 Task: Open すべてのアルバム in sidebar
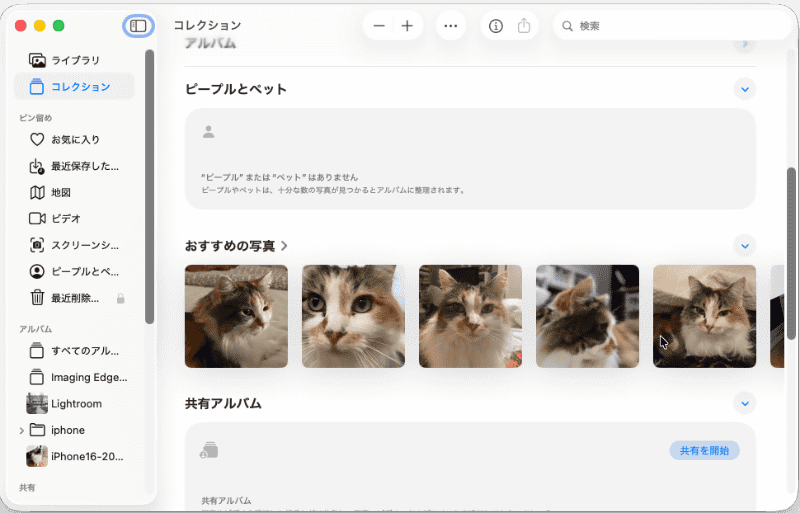[x=74, y=351]
